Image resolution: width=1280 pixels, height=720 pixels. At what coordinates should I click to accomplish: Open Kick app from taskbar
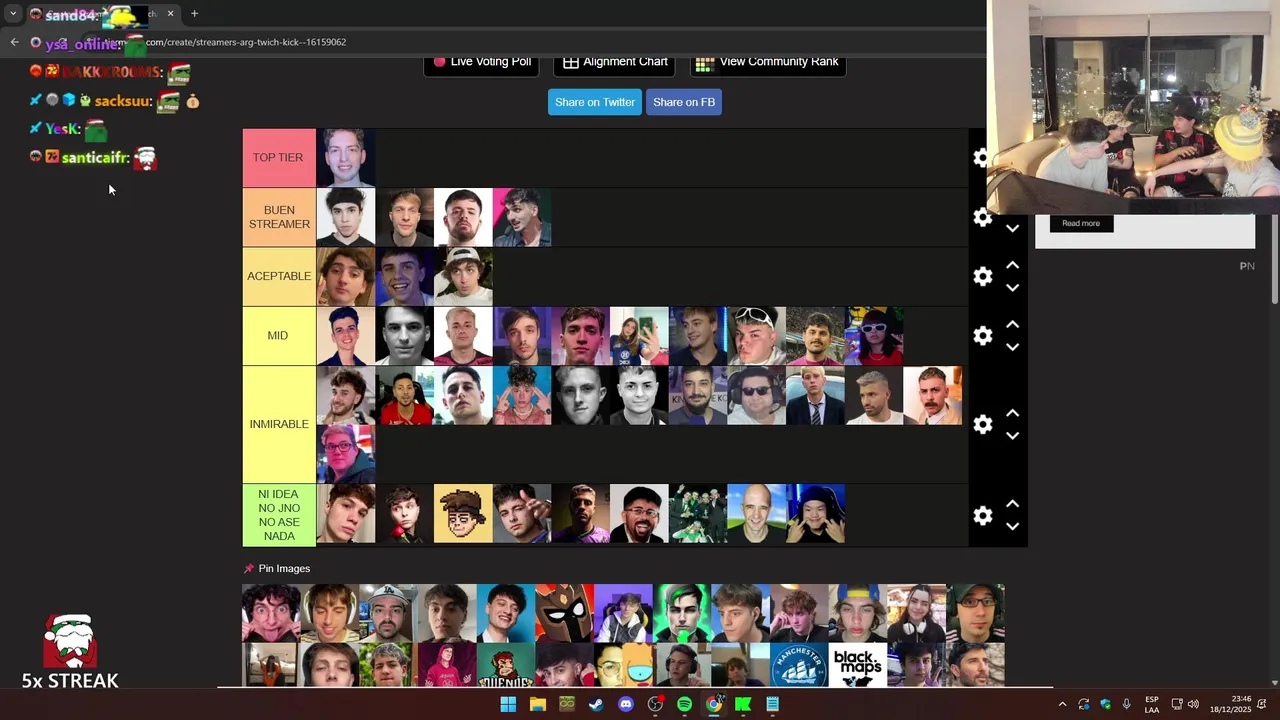743,704
